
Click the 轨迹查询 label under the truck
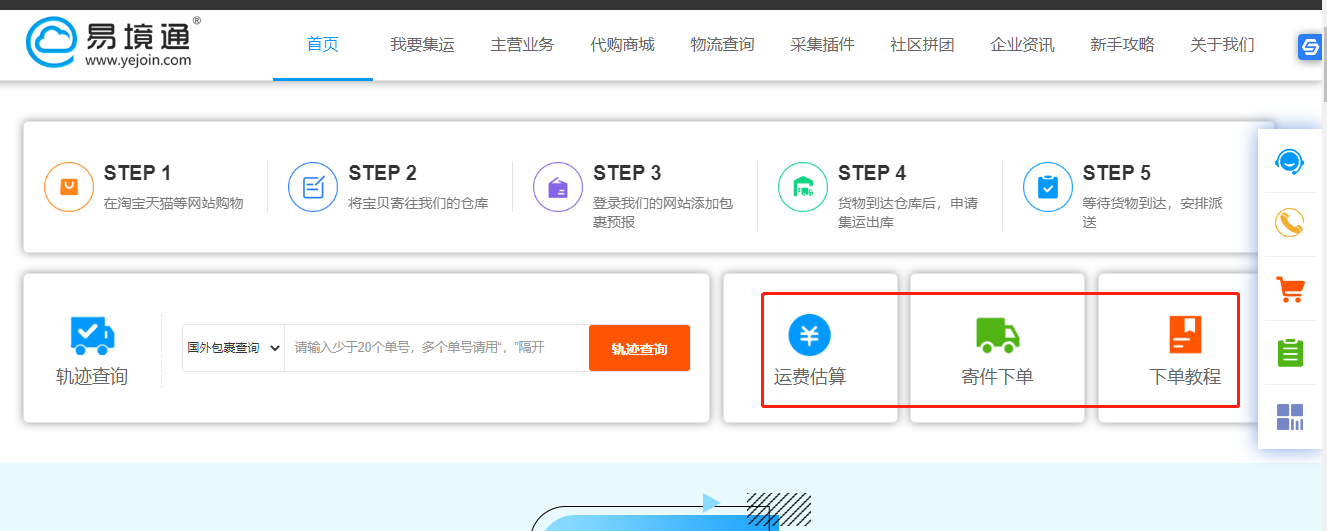[x=92, y=377]
